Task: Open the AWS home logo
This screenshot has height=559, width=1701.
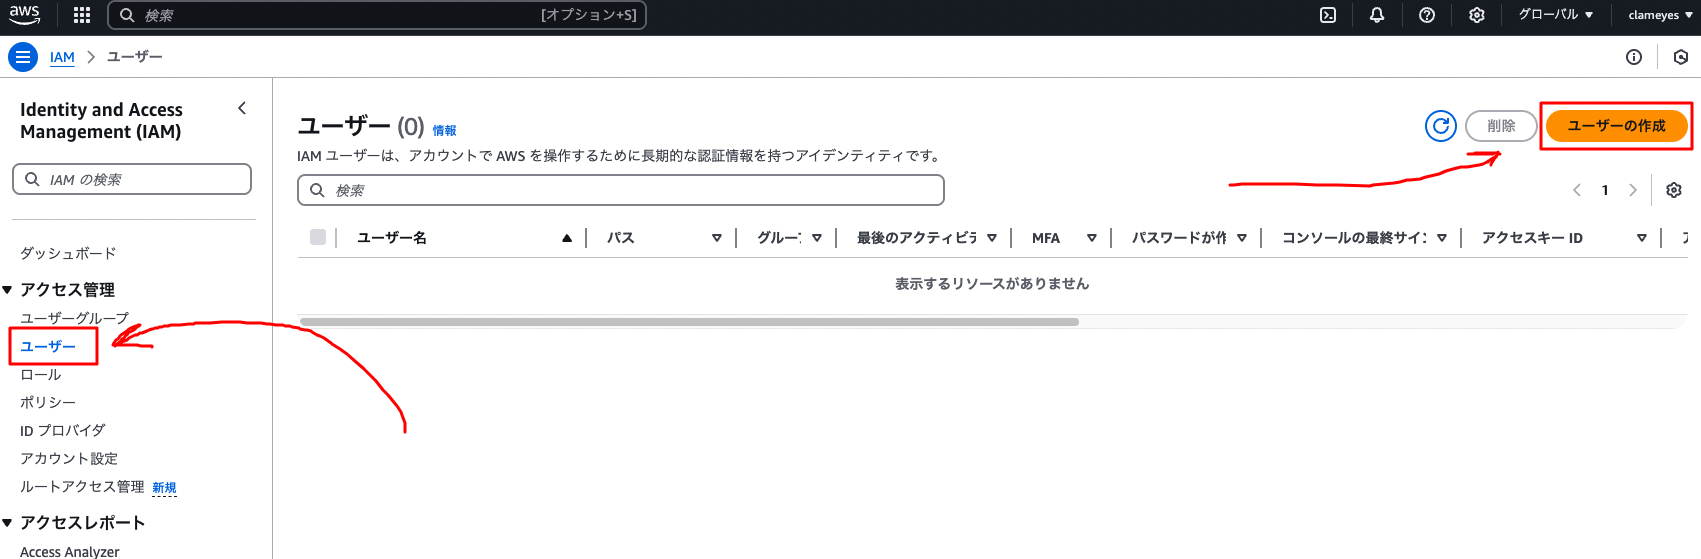Action: pyautogui.click(x=24, y=15)
